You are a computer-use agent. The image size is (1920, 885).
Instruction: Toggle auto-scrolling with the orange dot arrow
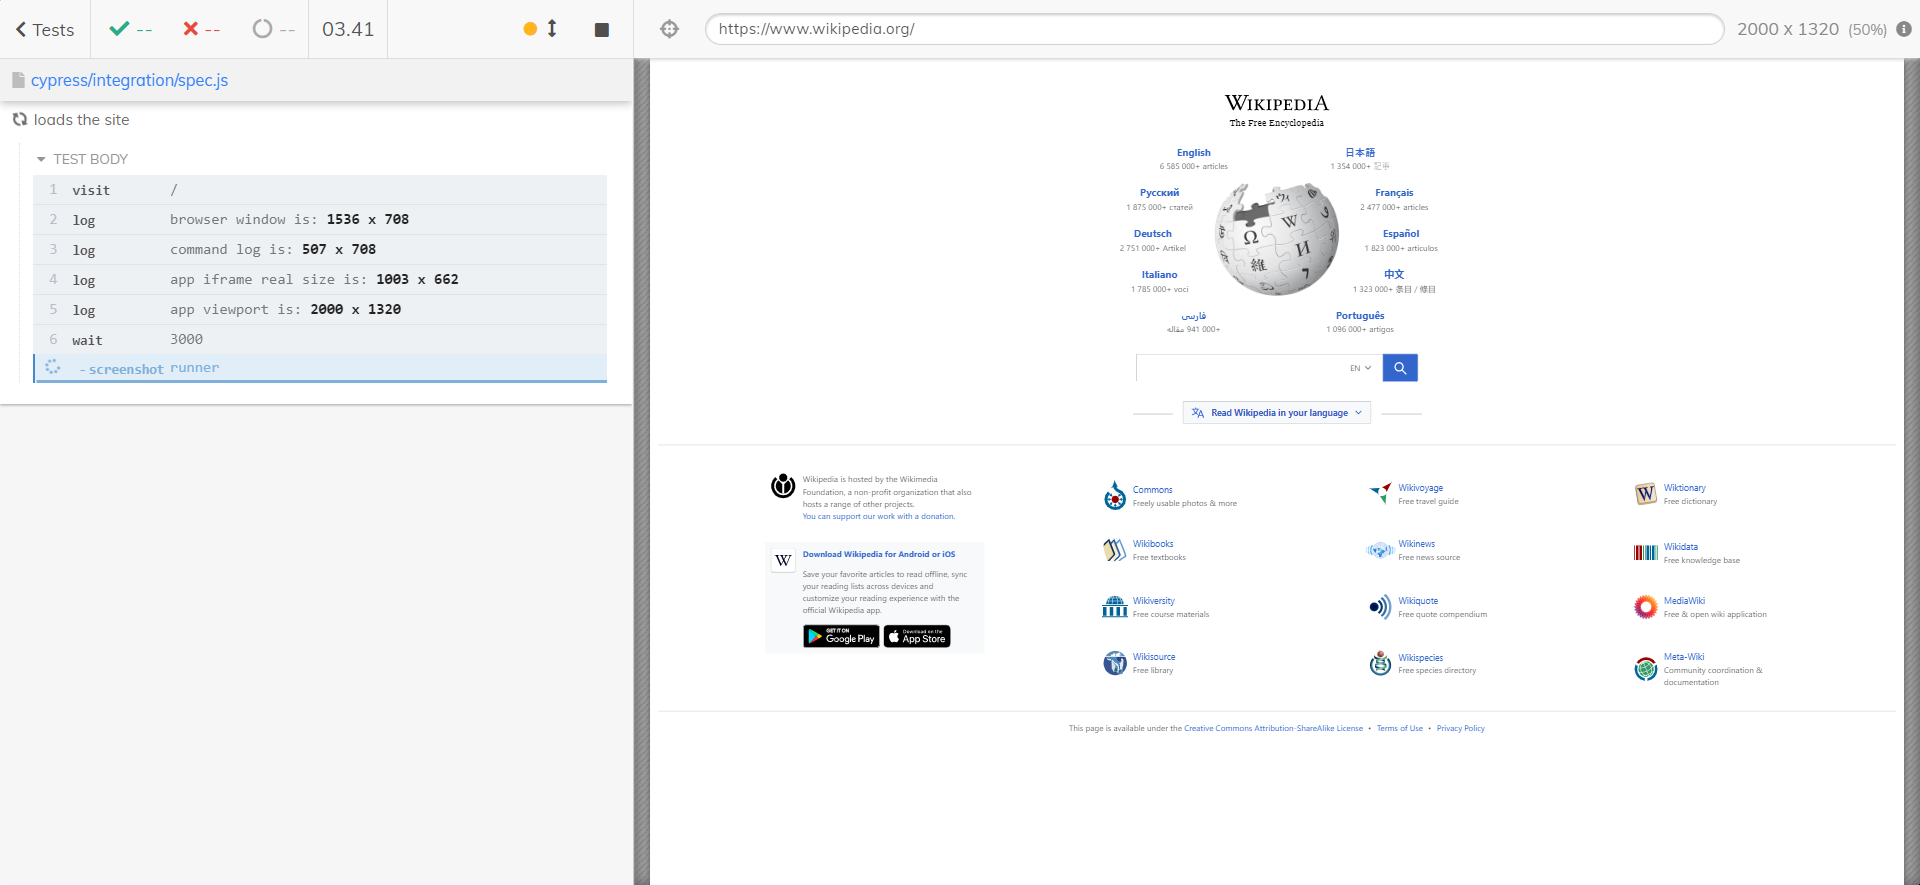tap(540, 29)
